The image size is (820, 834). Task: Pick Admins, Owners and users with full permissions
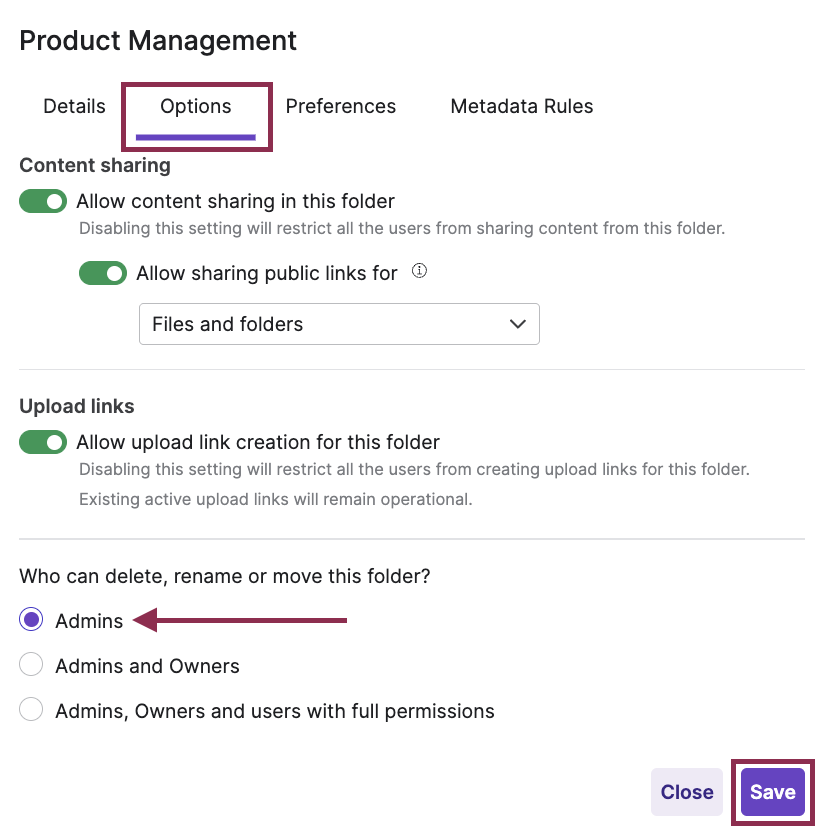click(32, 711)
